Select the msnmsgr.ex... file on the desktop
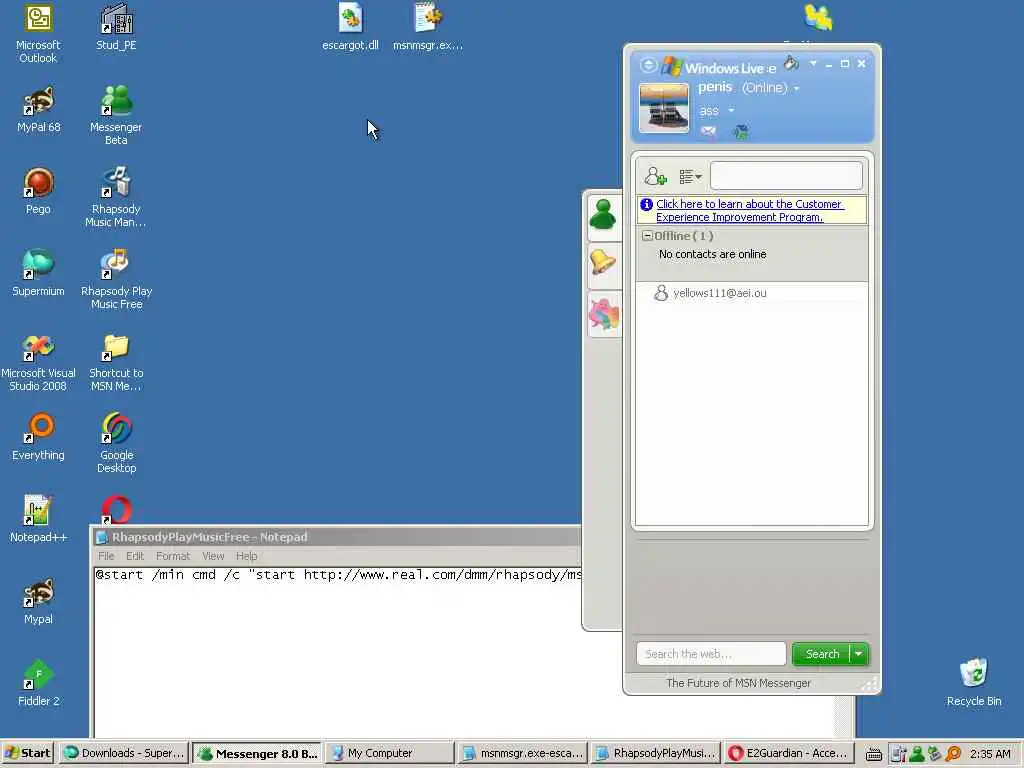 [x=428, y=27]
